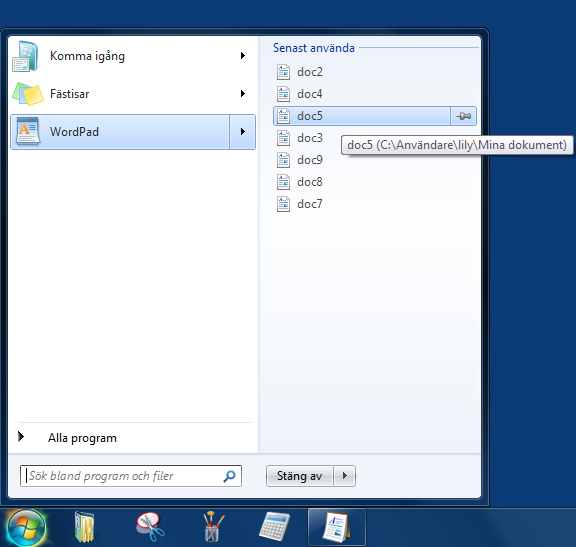This screenshot has height=547, width=576.
Task: Expand Alla program list
Action: click(21, 437)
